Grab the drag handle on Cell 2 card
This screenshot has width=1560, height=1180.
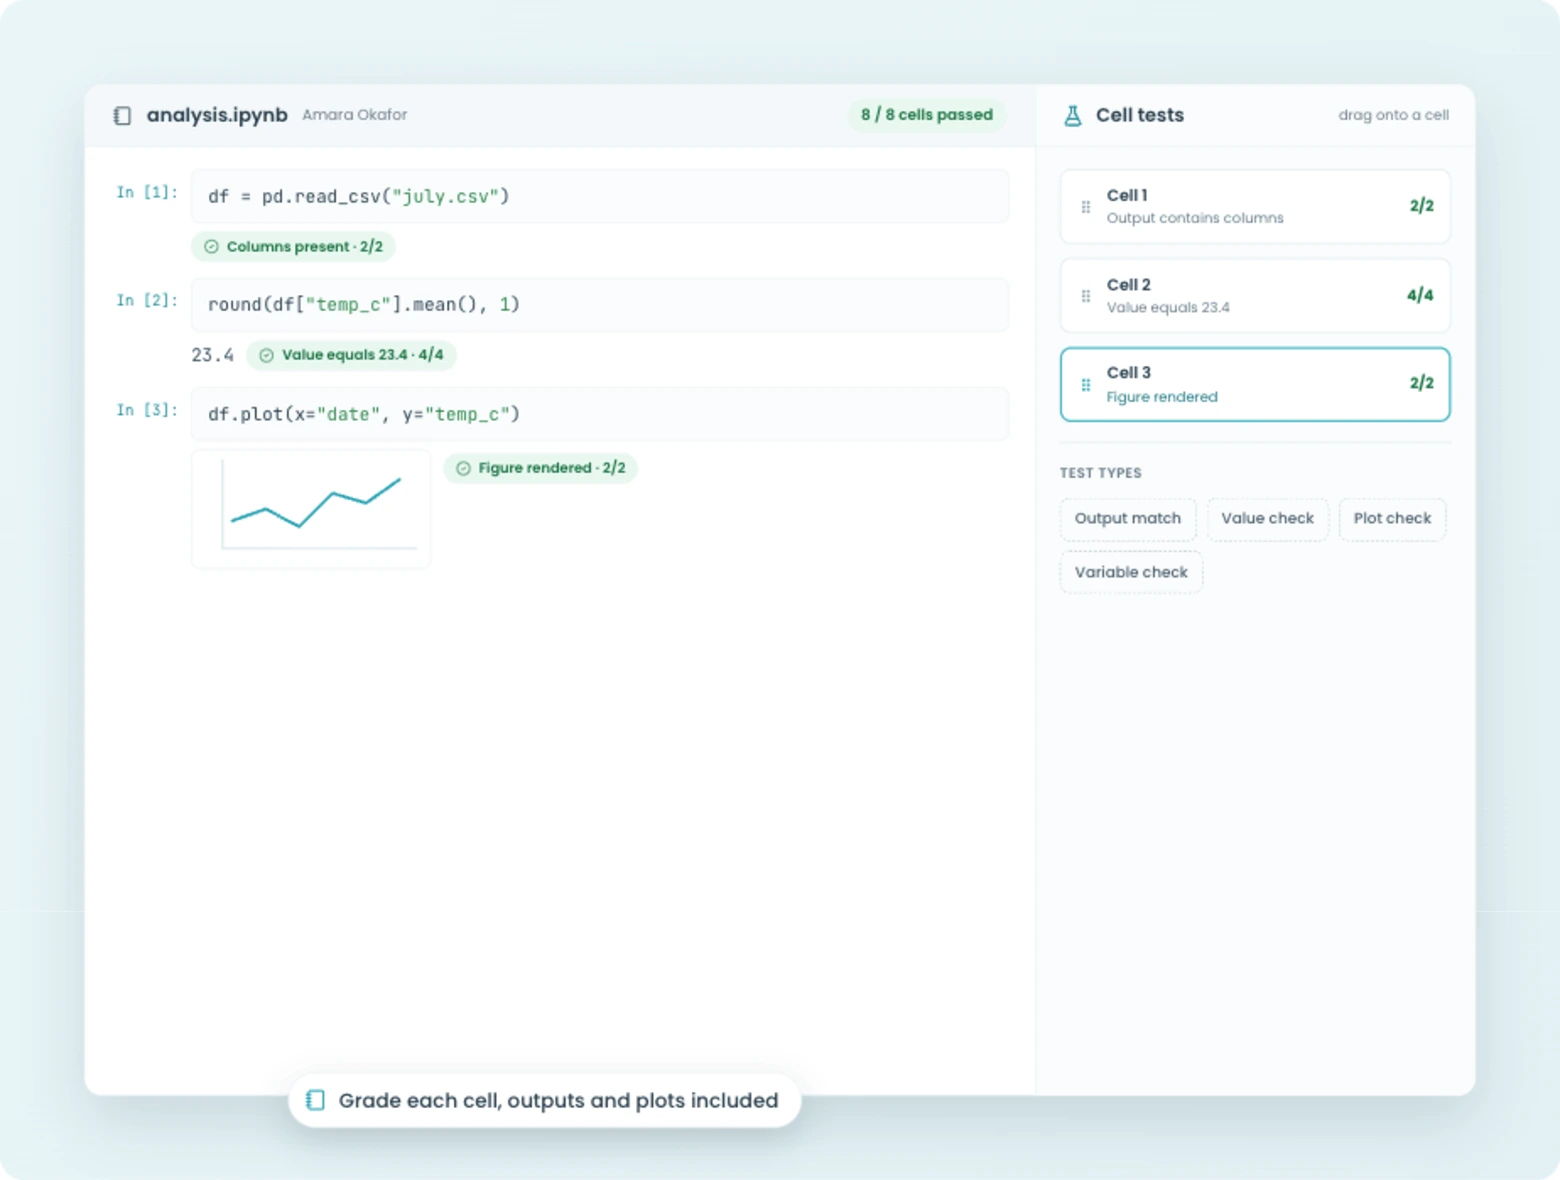click(x=1086, y=296)
